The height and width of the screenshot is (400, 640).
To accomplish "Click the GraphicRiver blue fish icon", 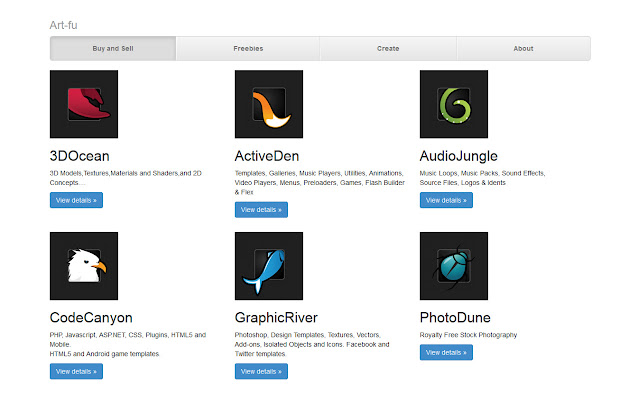I will tap(269, 266).
